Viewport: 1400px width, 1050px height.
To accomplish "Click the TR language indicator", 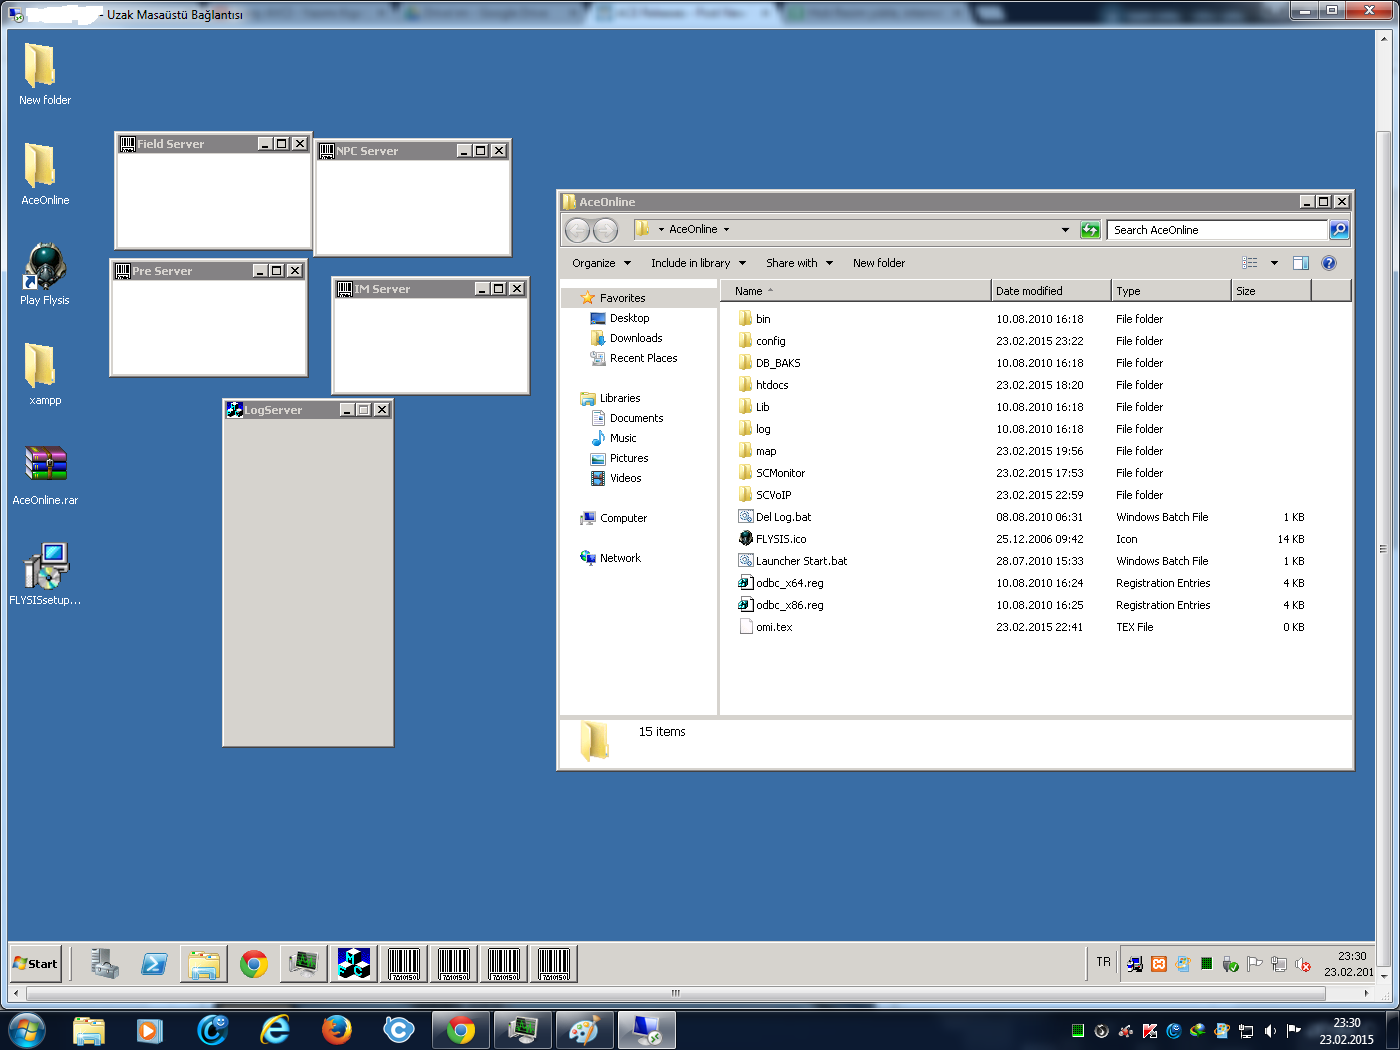I will (x=1103, y=962).
